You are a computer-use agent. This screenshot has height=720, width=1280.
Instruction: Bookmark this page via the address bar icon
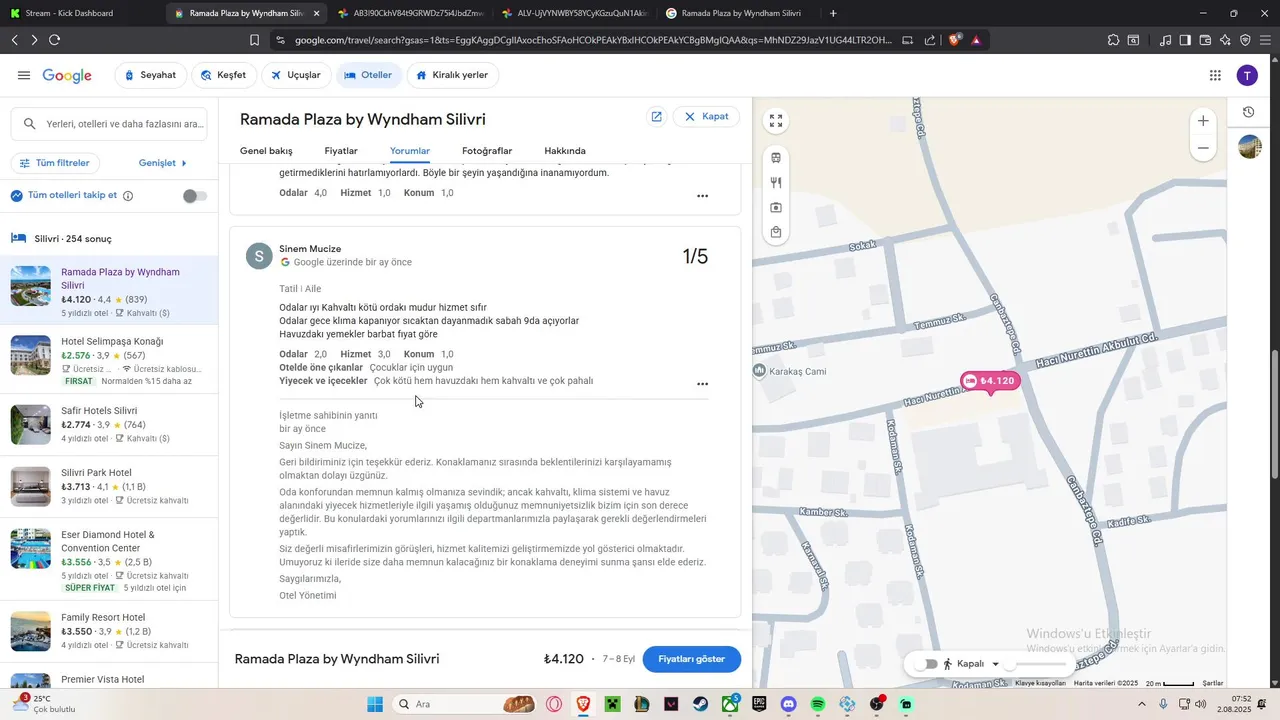[254, 40]
